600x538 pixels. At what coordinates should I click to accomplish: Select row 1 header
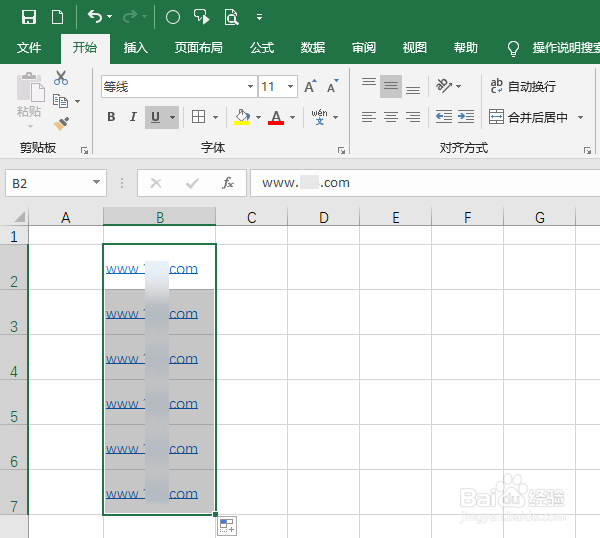(x=14, y=236)
